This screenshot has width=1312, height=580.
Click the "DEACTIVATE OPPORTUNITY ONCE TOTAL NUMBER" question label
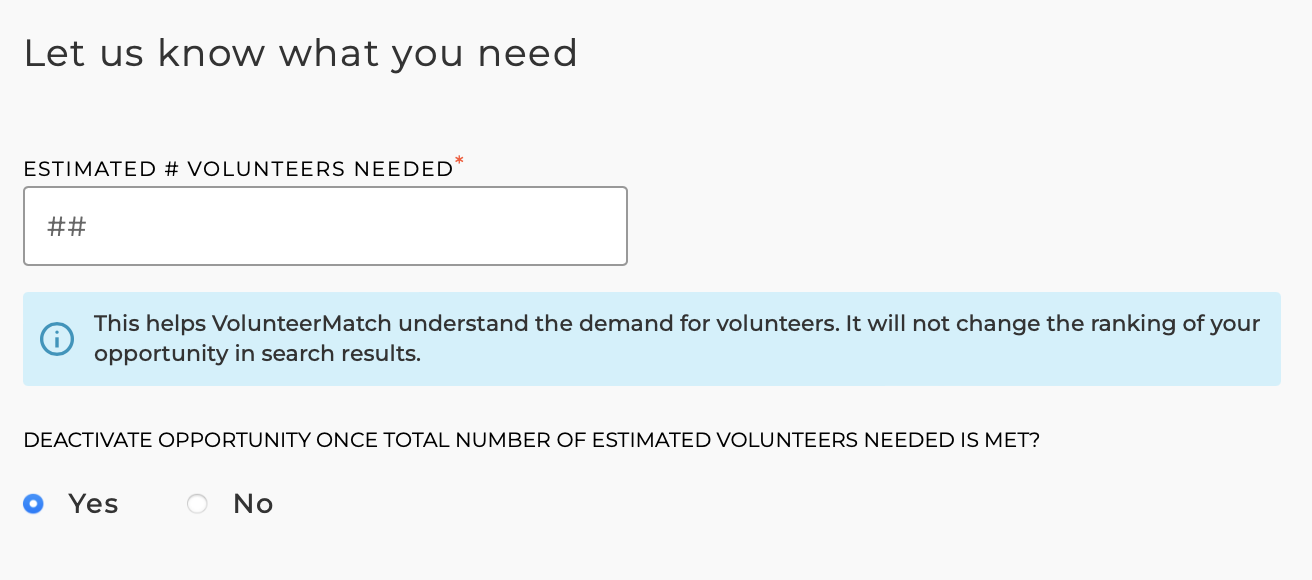point(531,440)
